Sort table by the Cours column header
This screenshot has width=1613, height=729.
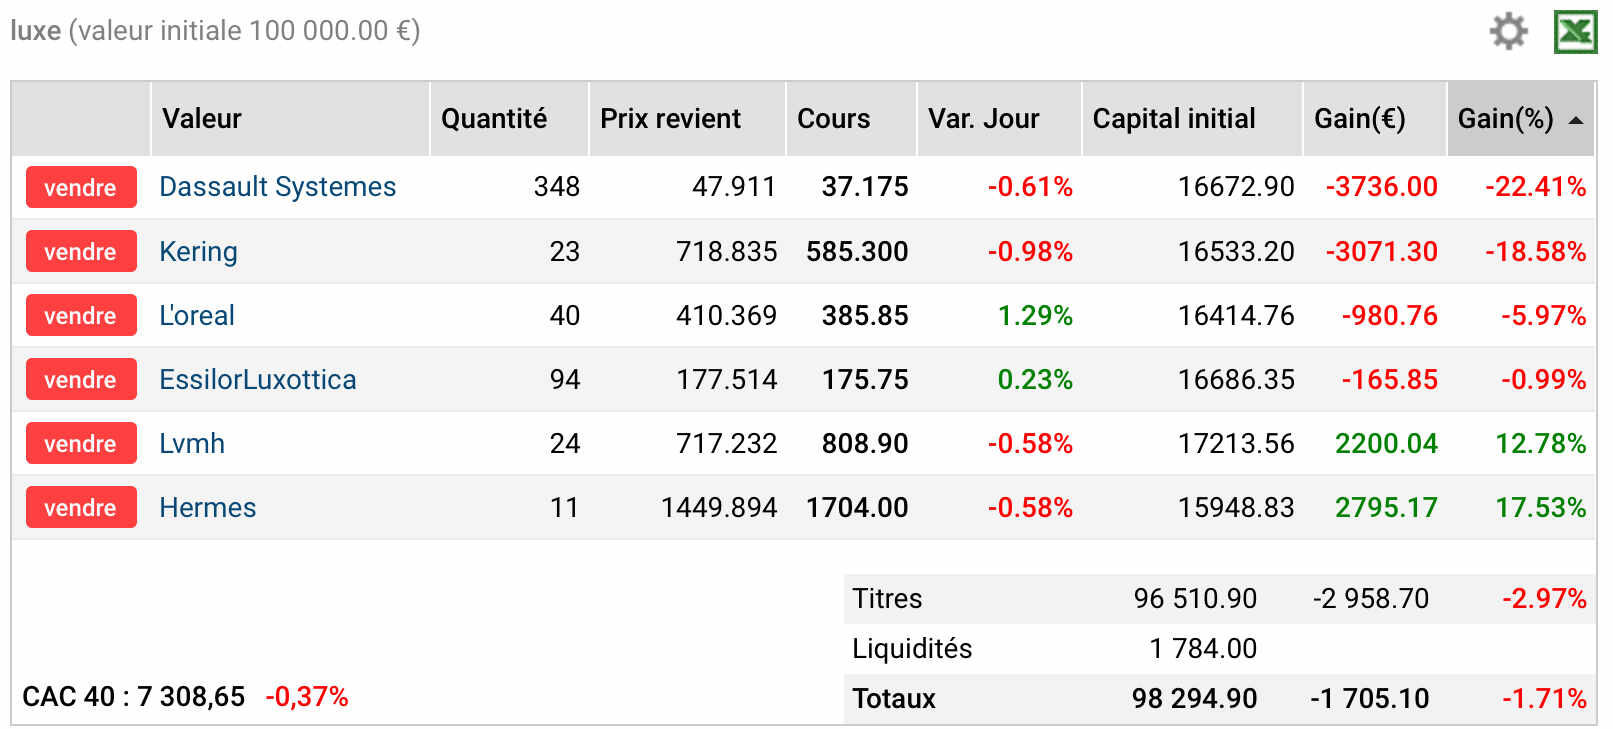pyautogui.click(x=851, y=119)
